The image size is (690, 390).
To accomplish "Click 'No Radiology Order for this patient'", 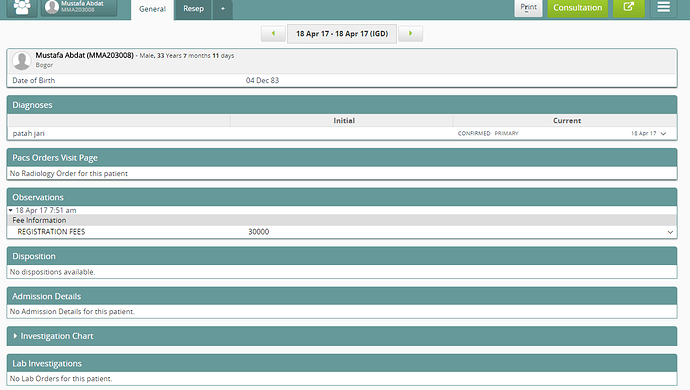I will tap(69, 173).
